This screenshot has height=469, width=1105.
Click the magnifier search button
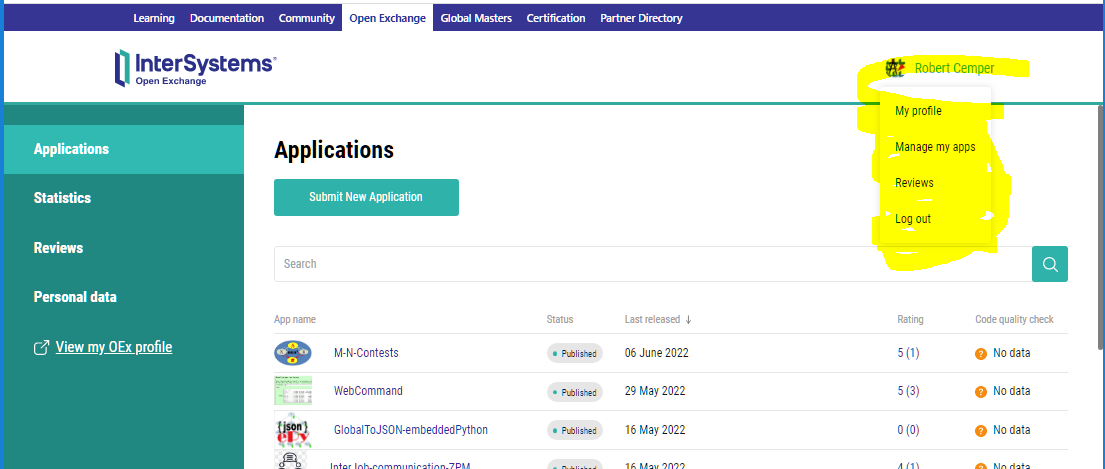1050,264
